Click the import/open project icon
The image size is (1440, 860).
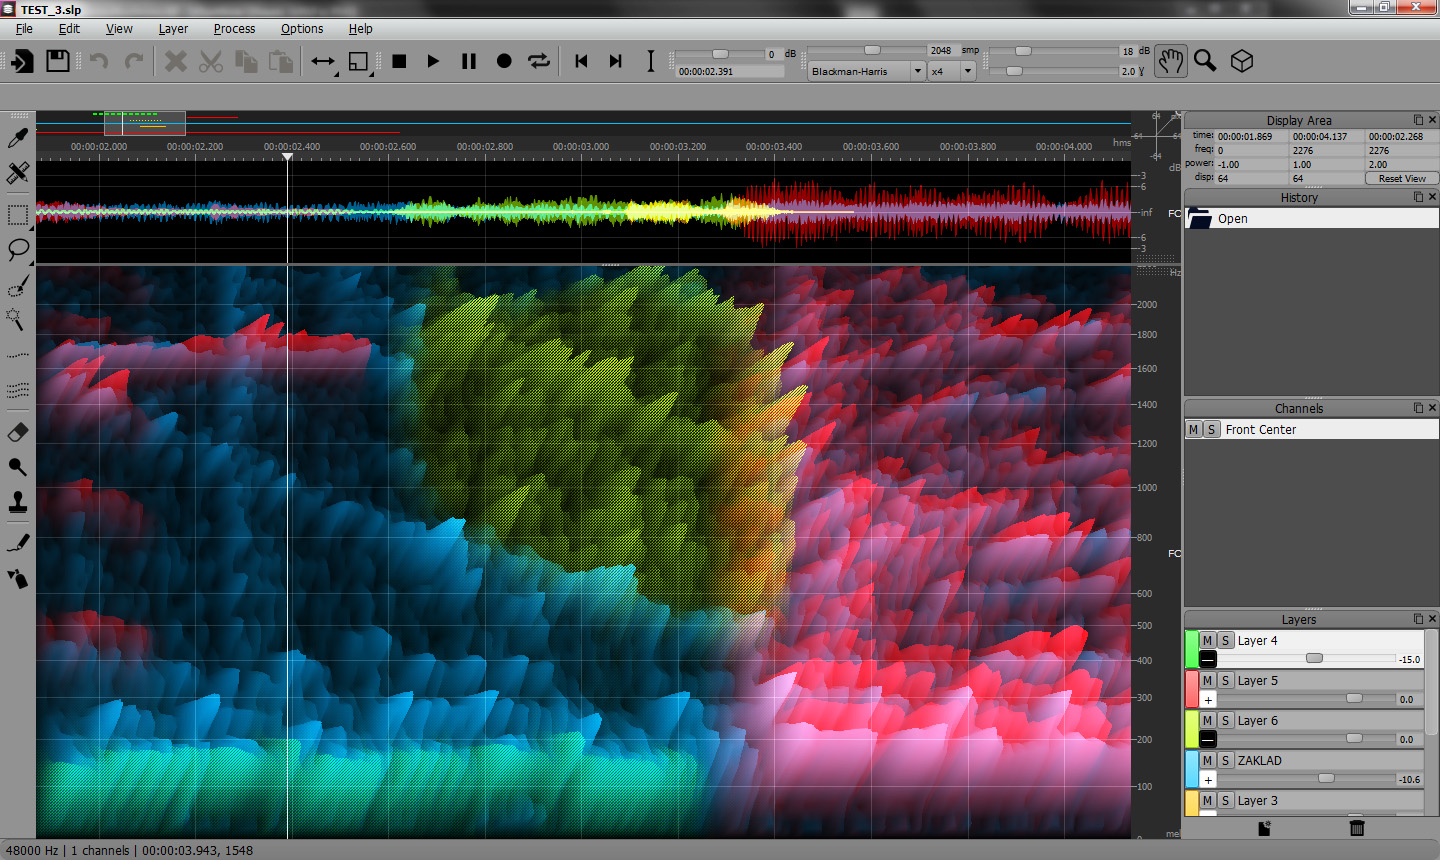[x=21, y=61]
